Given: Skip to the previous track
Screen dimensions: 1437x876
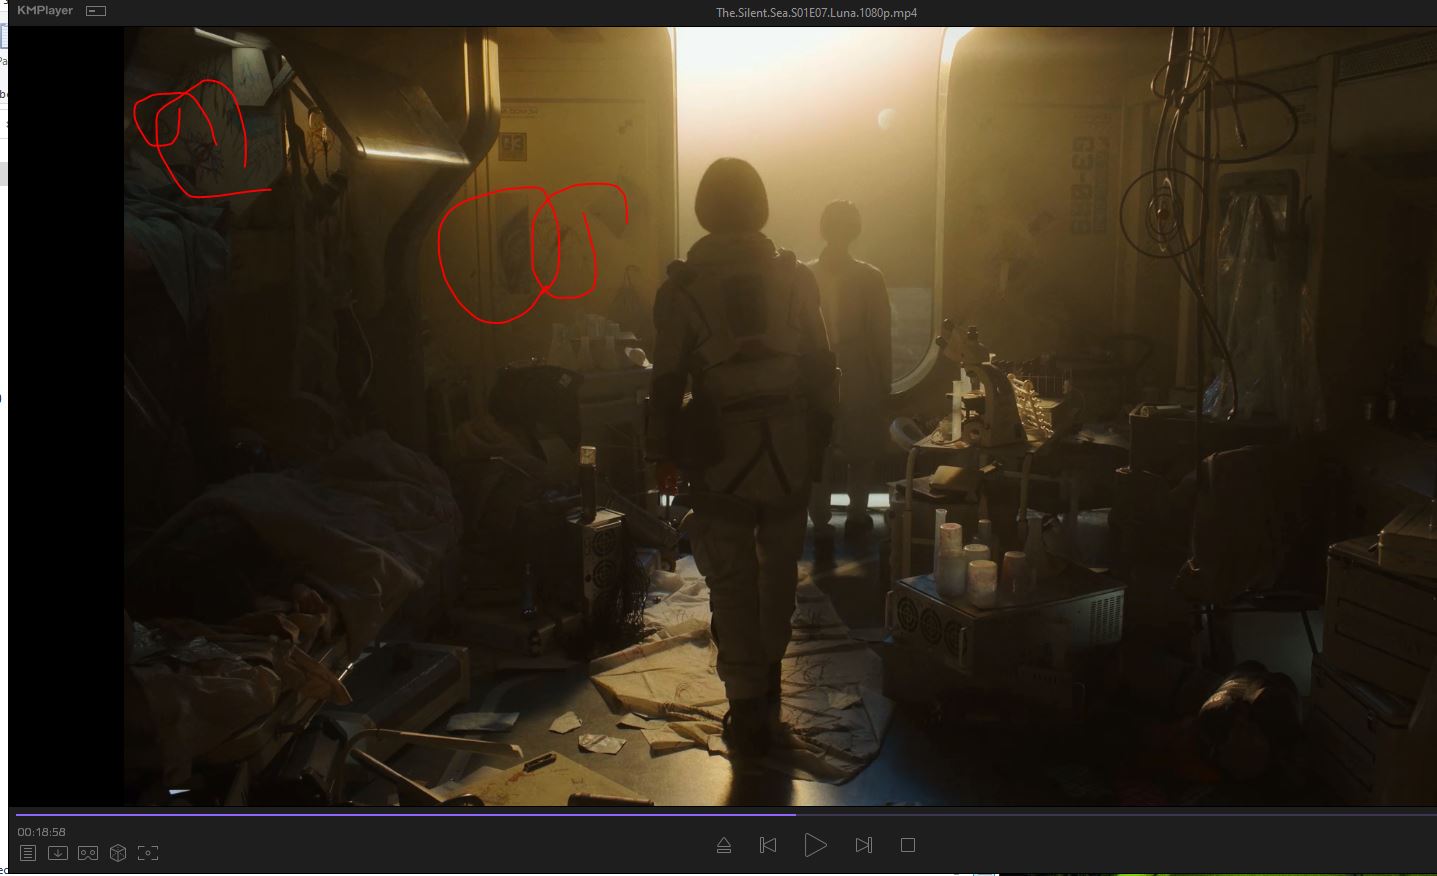Looking at the screenshot, I should point(768,845).
